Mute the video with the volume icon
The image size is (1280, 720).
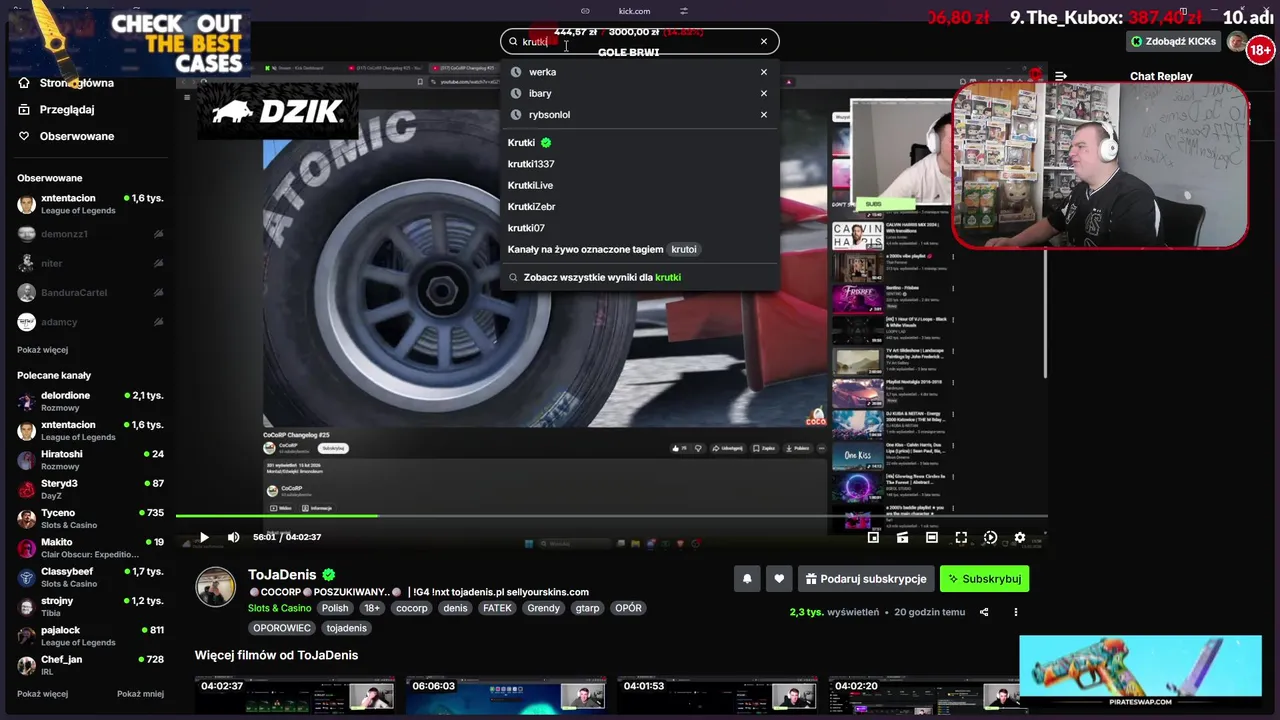(x=233, y=537)
